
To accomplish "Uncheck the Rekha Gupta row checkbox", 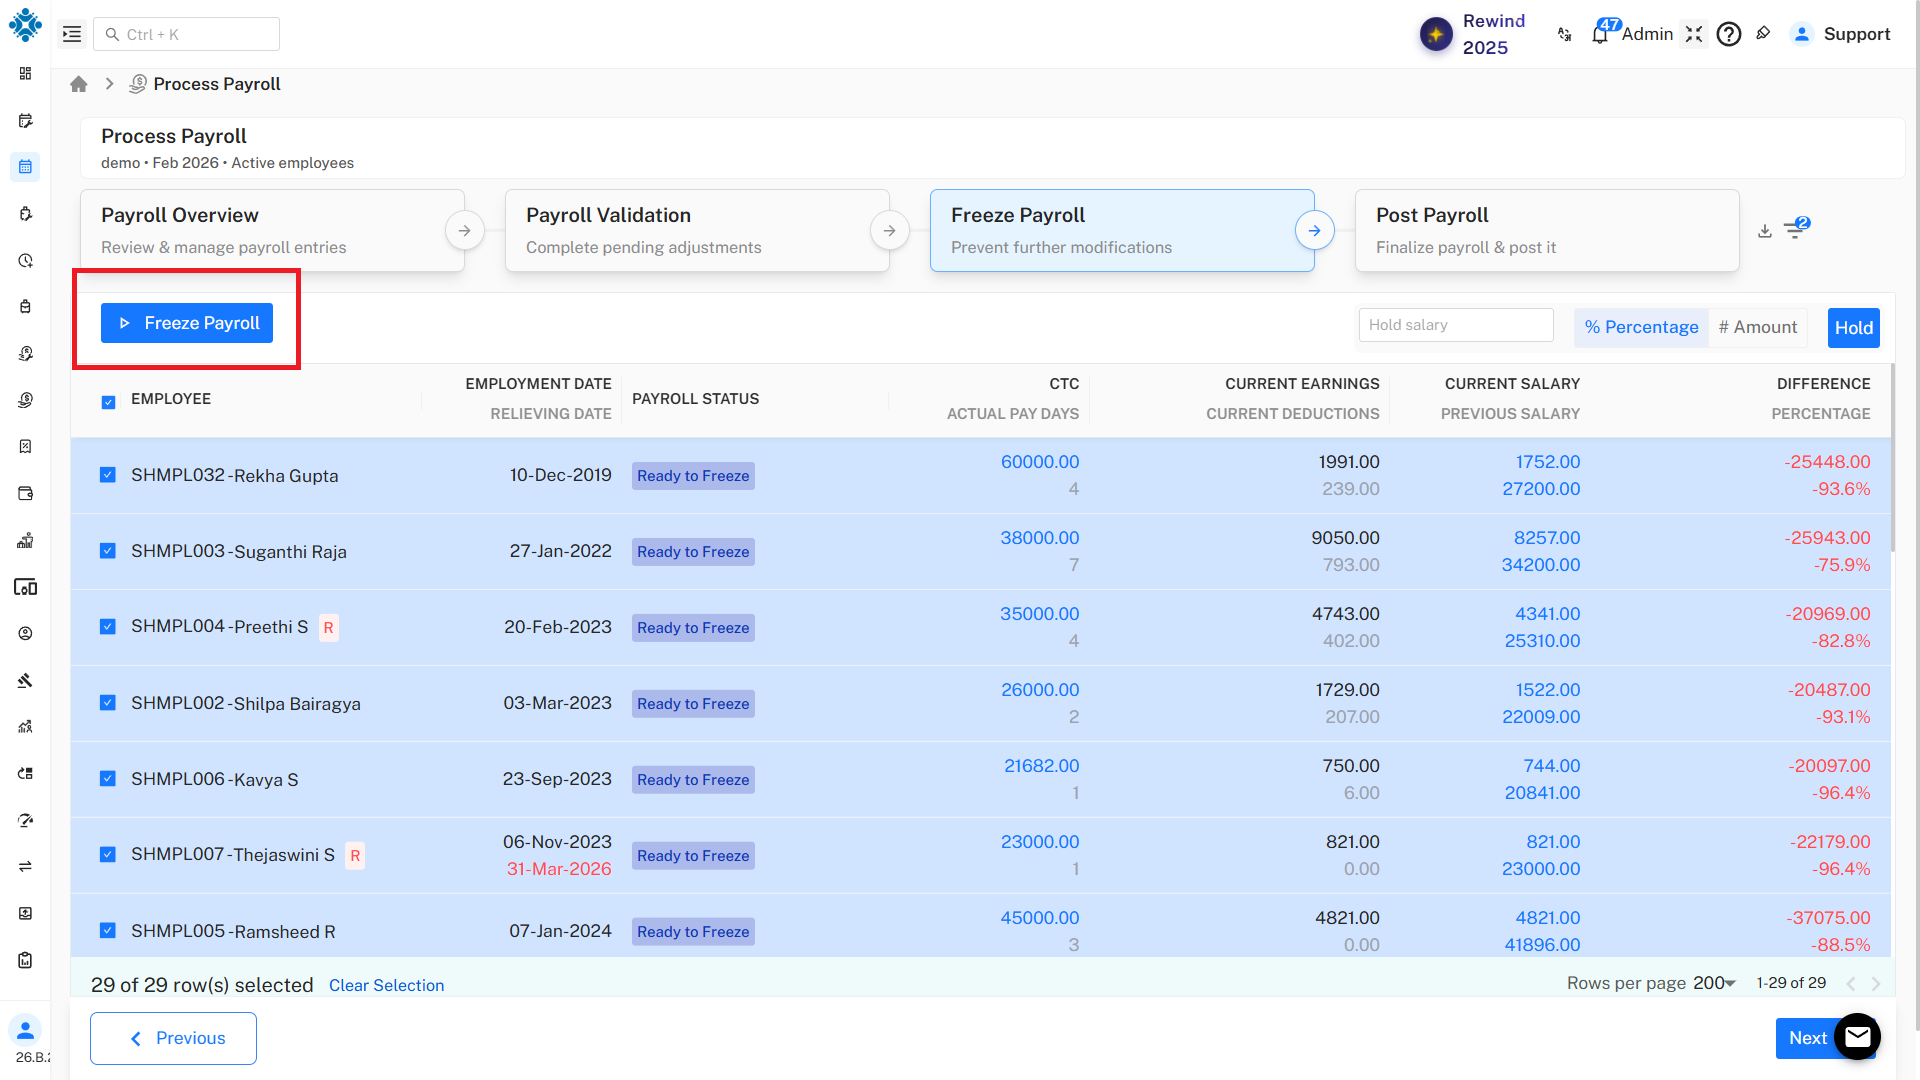I will 108,475.
